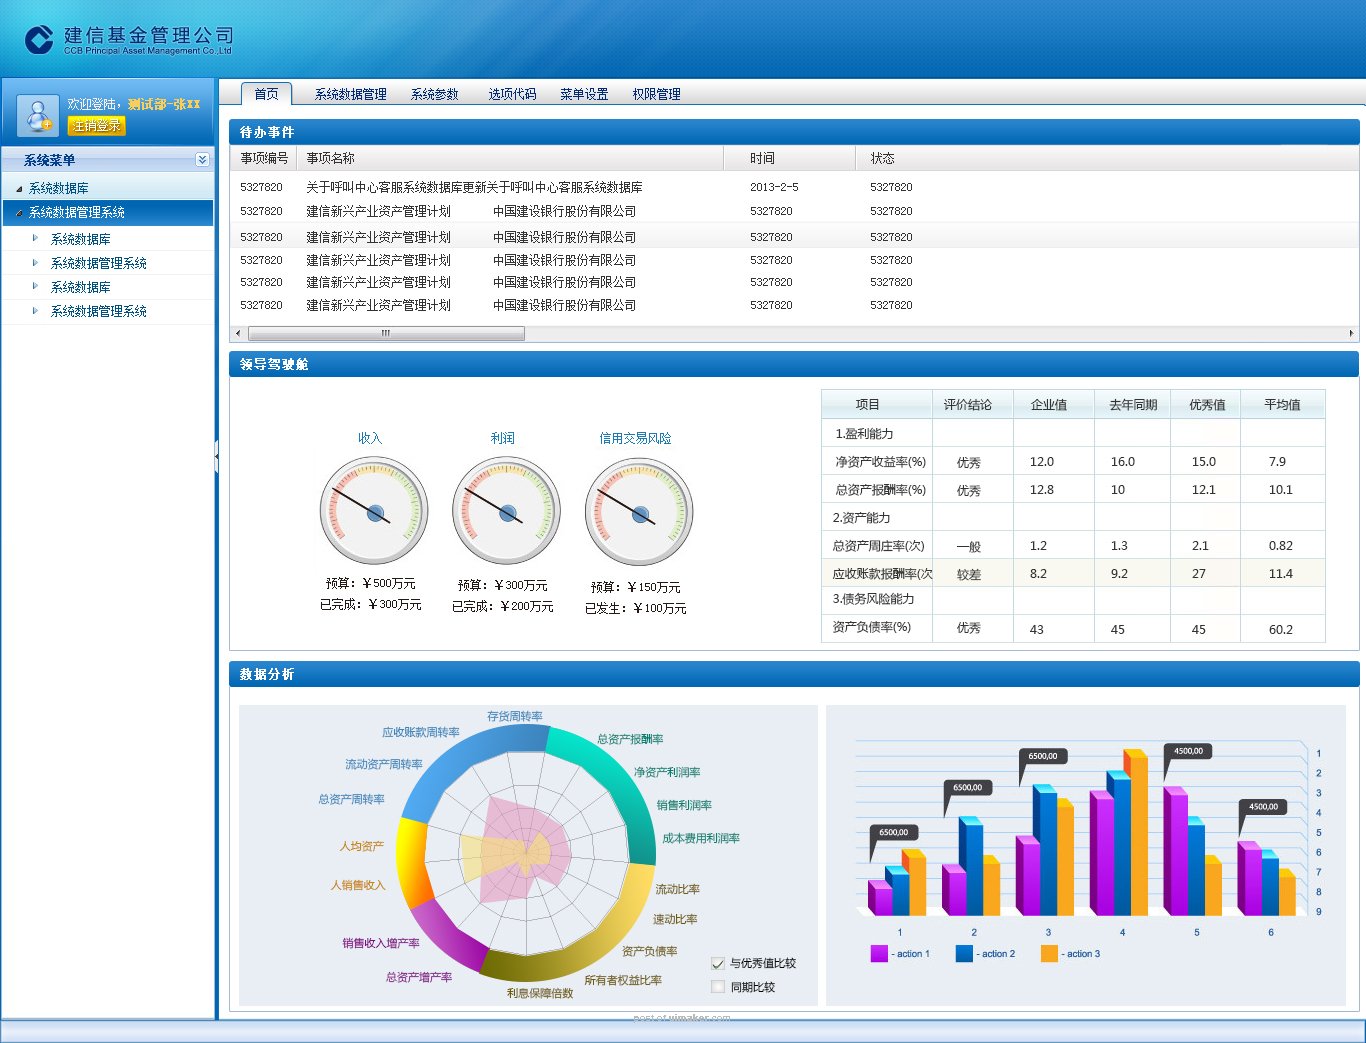Open the 关于呼叫中心客服系统数据库 event row
The height and width of the screenshot is (1043, 1366).
pyautogui.click(x=794, y=187)
